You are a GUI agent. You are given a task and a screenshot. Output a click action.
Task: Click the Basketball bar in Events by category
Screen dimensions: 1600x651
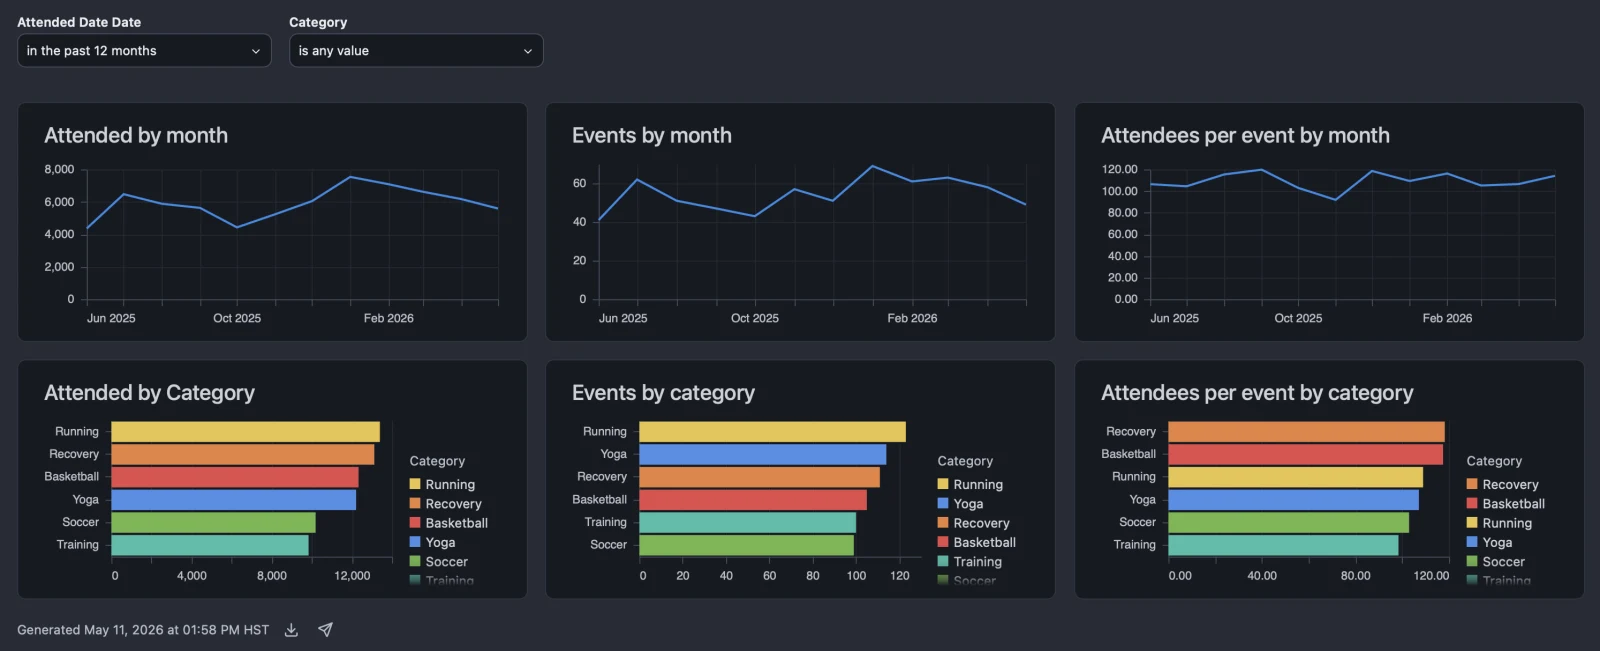753,500
